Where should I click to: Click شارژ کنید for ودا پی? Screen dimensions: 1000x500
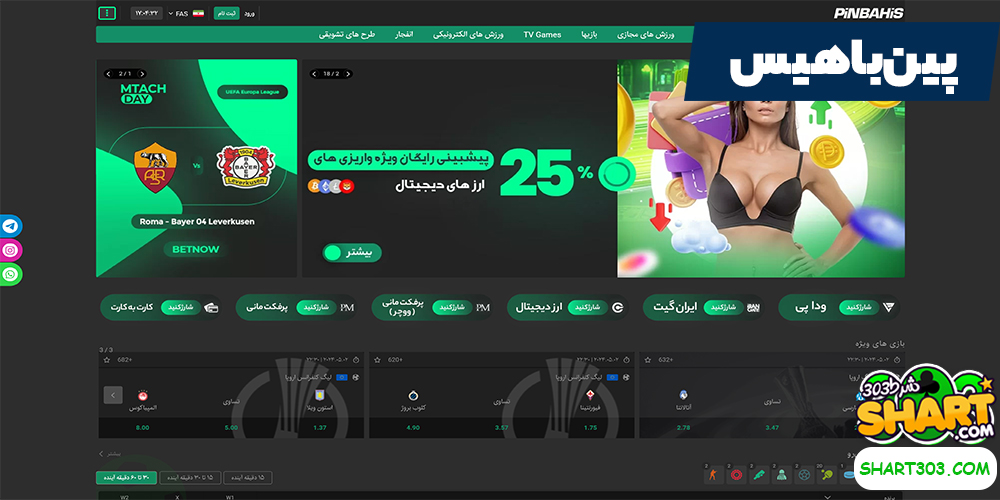point(858,307)
